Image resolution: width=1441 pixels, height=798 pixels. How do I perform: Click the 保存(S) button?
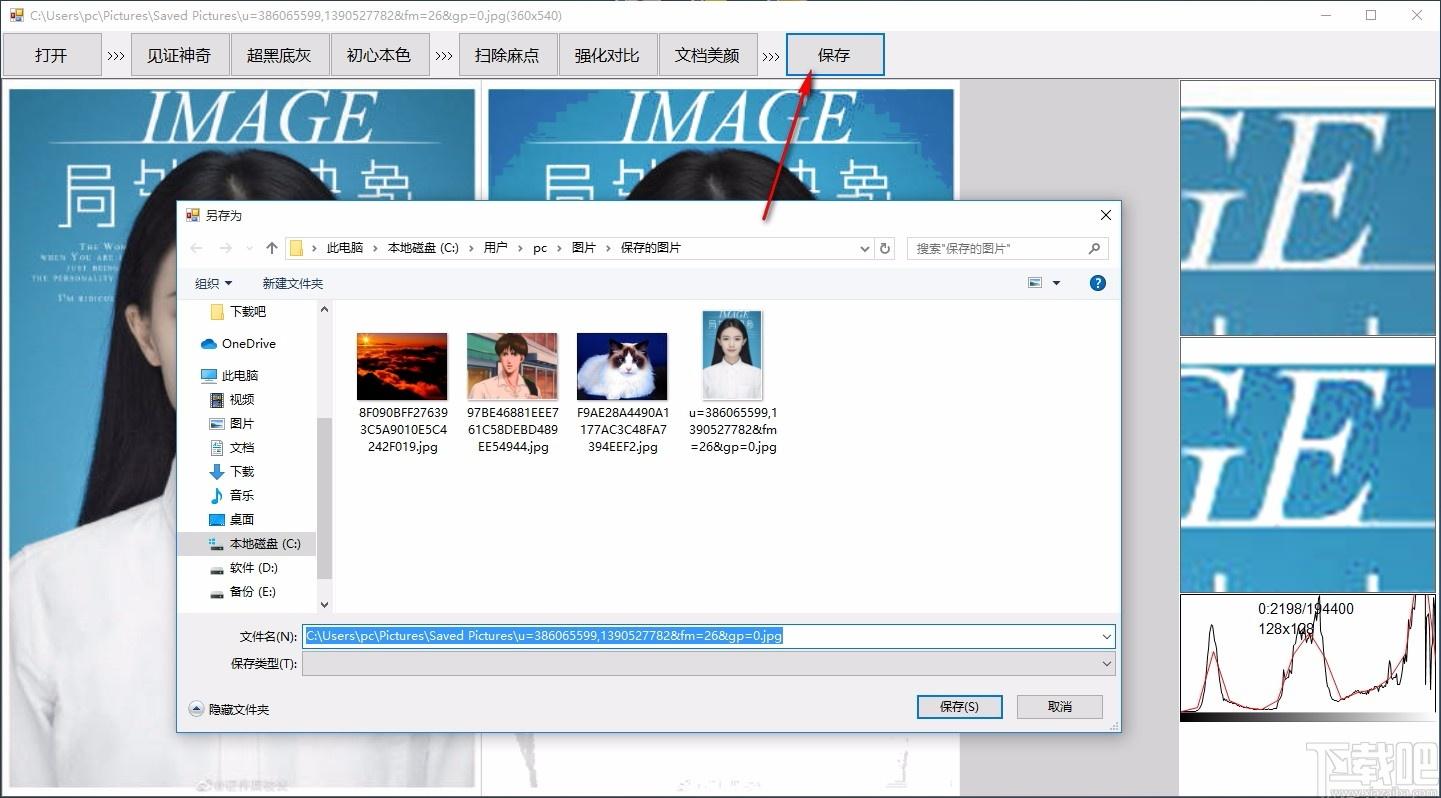(960, 707)
